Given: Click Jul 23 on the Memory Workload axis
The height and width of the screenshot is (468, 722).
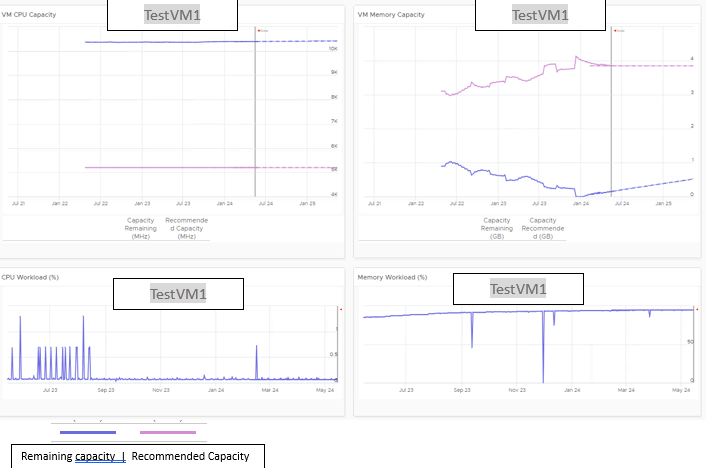Looking at the screenshot, I should pos(406,390).
